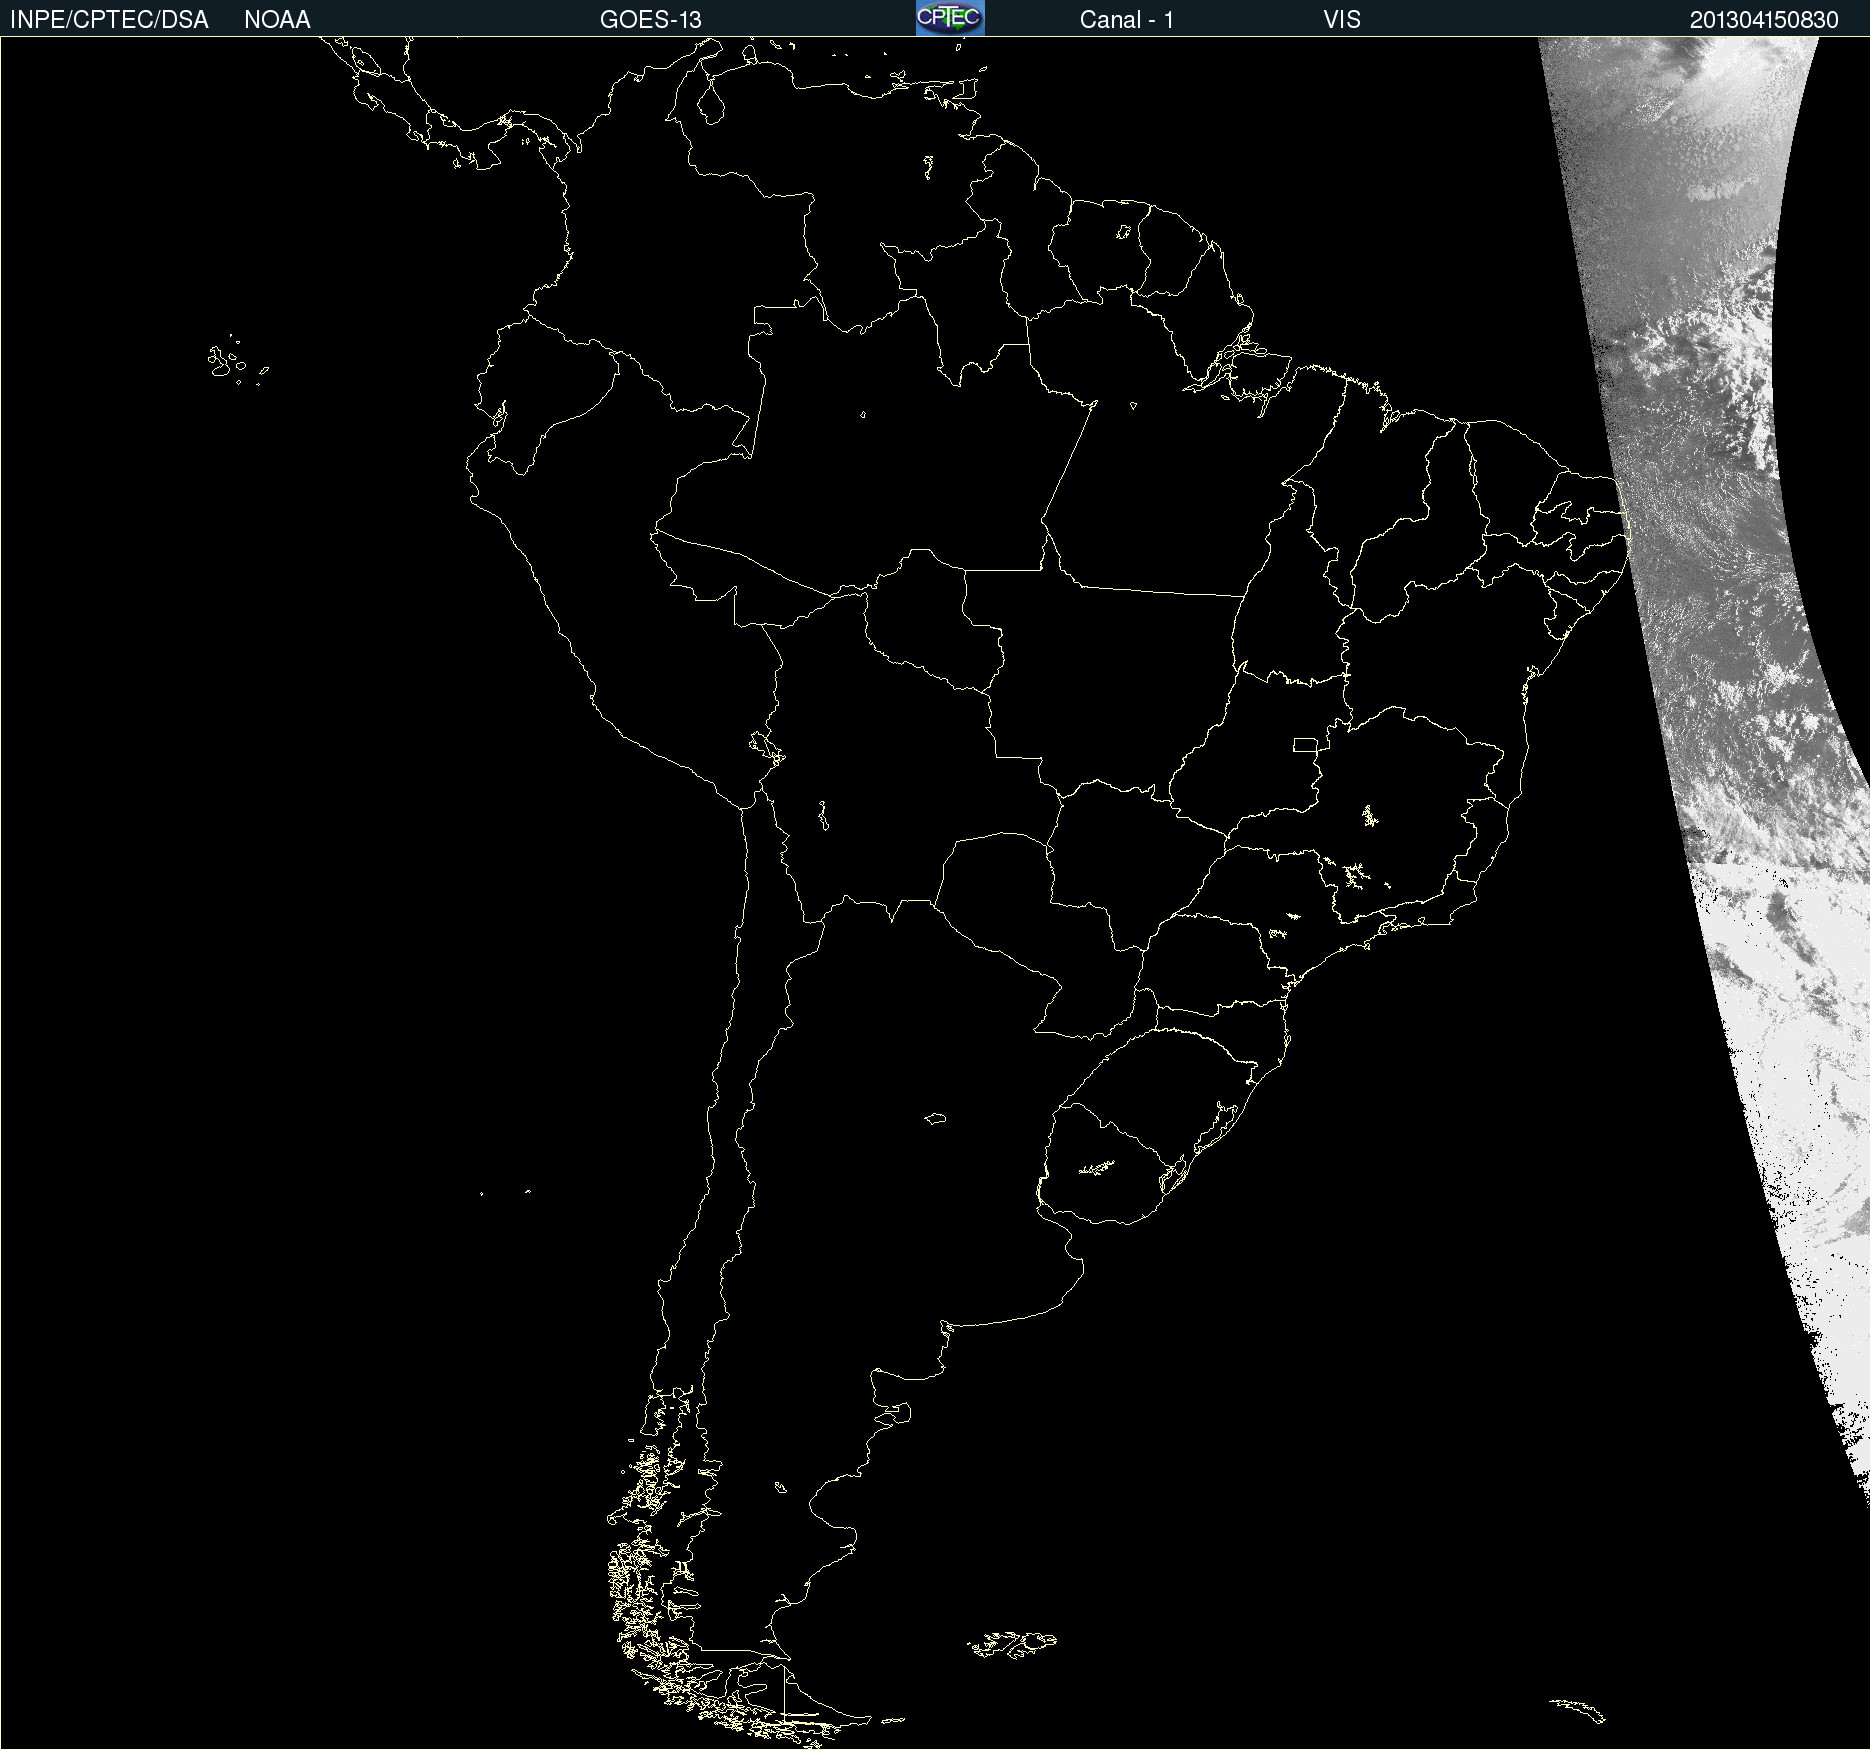Click the timestamp 201304150830
Viewport: 1870px width, 1750px height.
pyautogui.click(x=1764, y=20)
